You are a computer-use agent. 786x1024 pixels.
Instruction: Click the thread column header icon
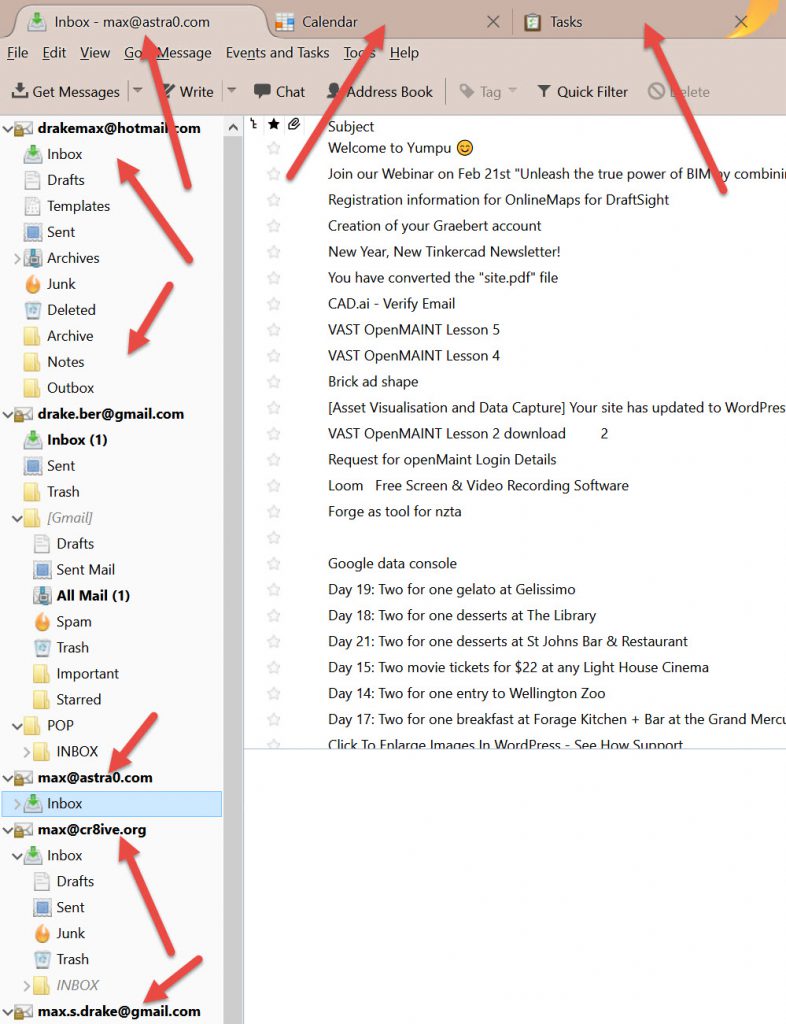[254, 125]
